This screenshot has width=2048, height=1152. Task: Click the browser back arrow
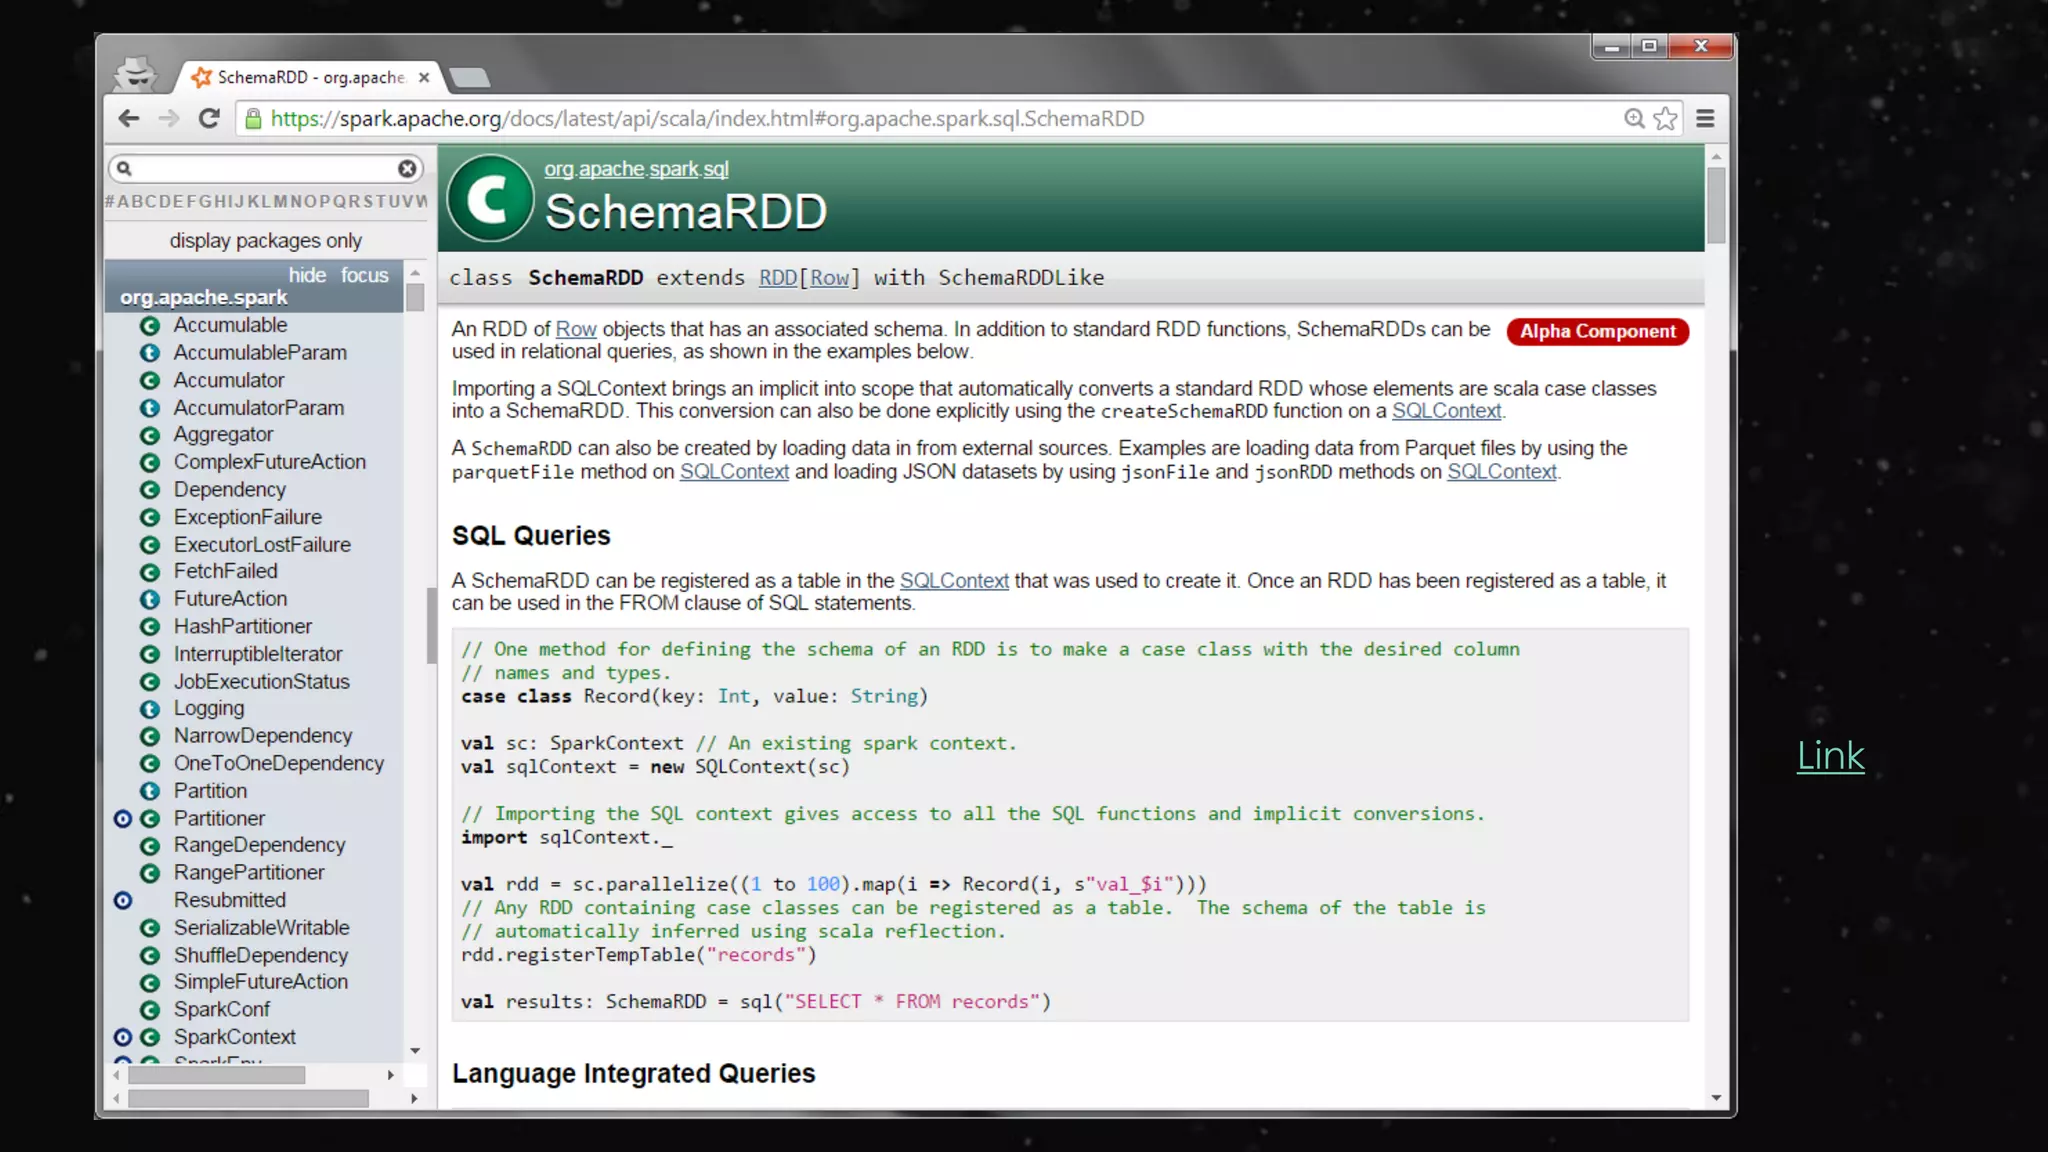(129, 119)
